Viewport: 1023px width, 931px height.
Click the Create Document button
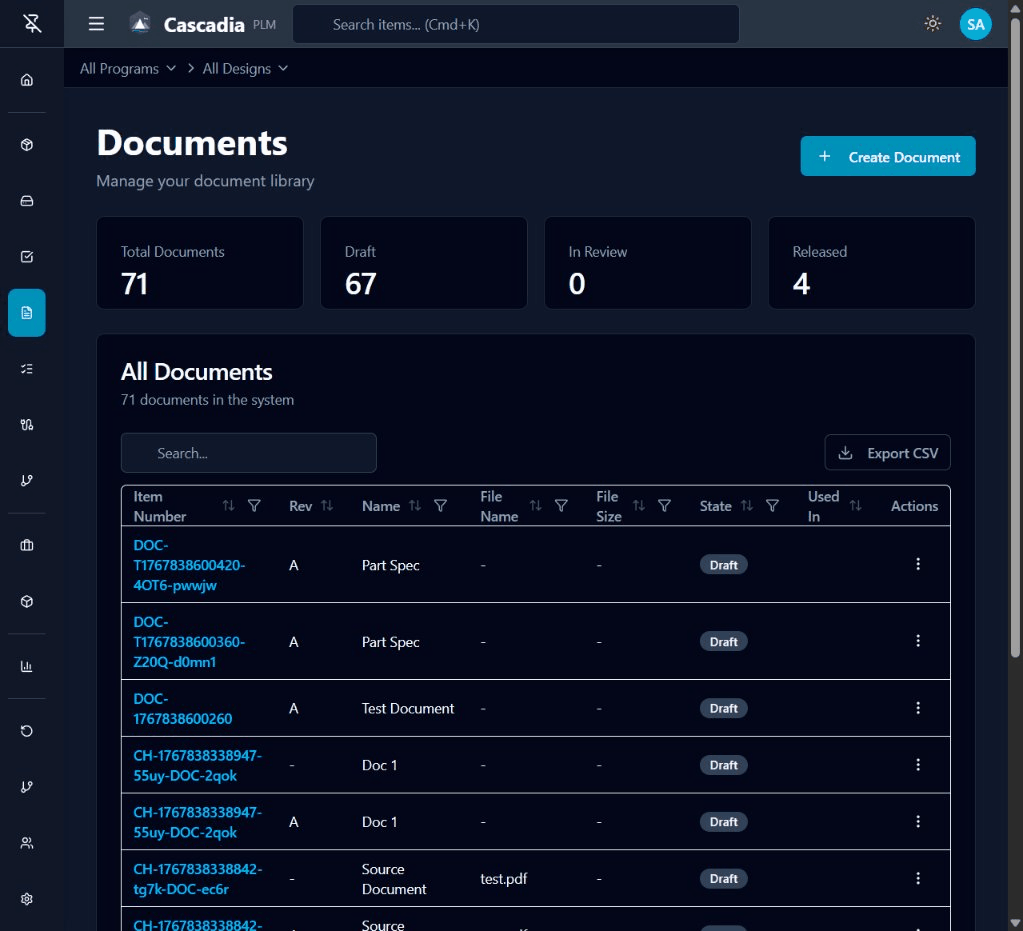click(x=886, y=156)
